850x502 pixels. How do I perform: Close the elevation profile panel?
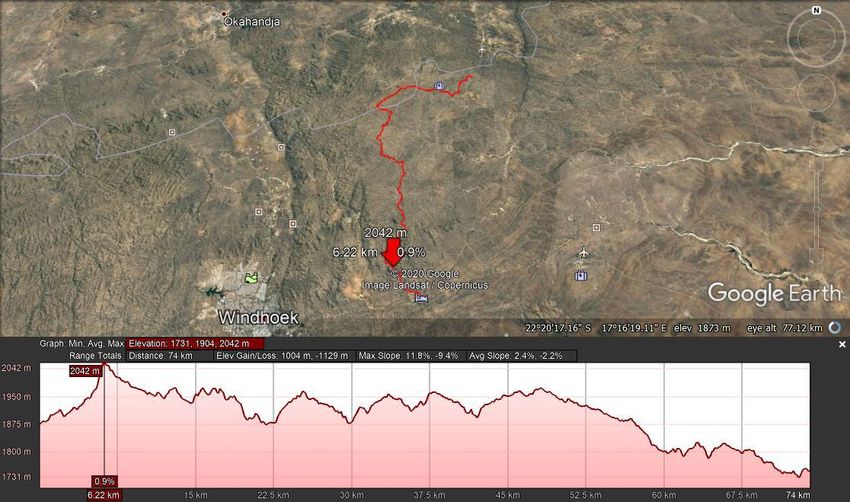tap(842, 344)
